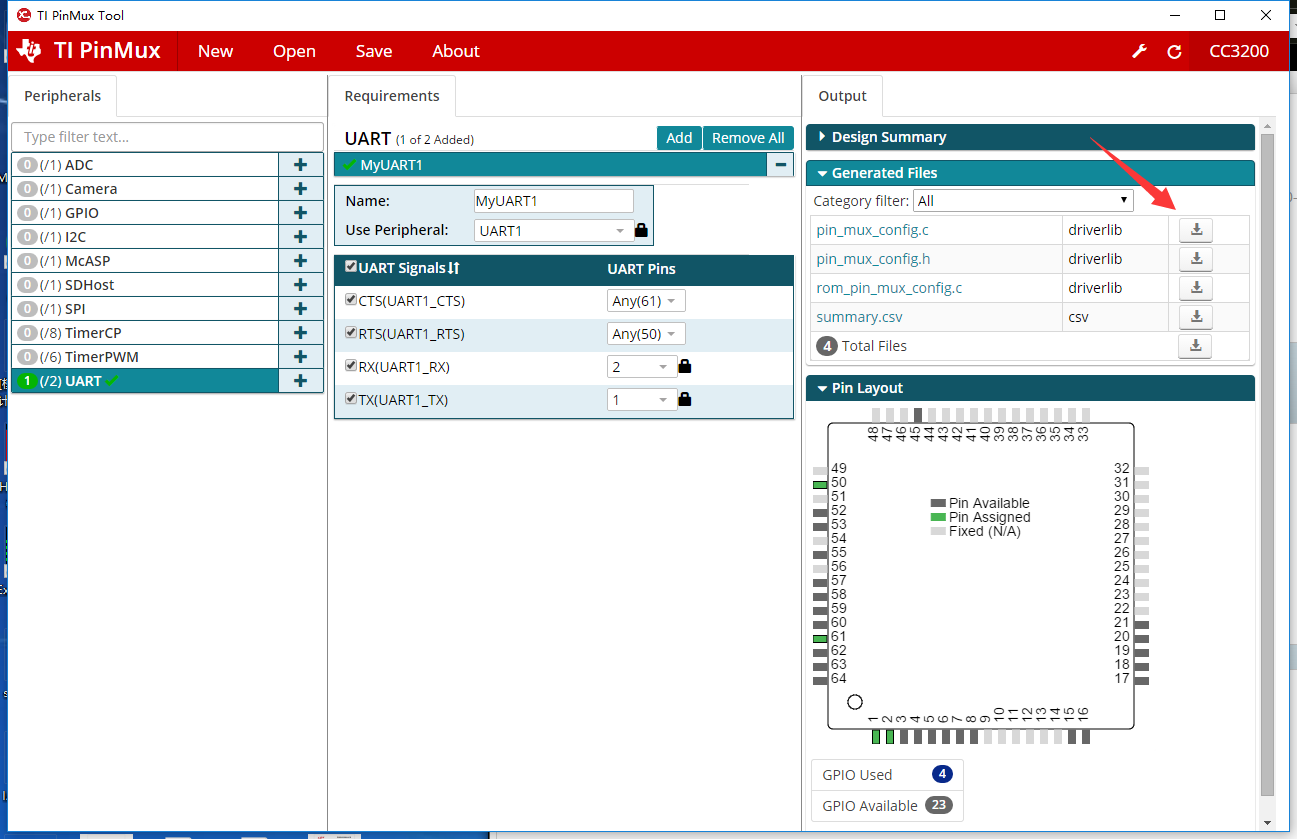The height and width of the screenshot is (839, 1297).
Task: Click Save in the top menu
Action: point(374,52)
